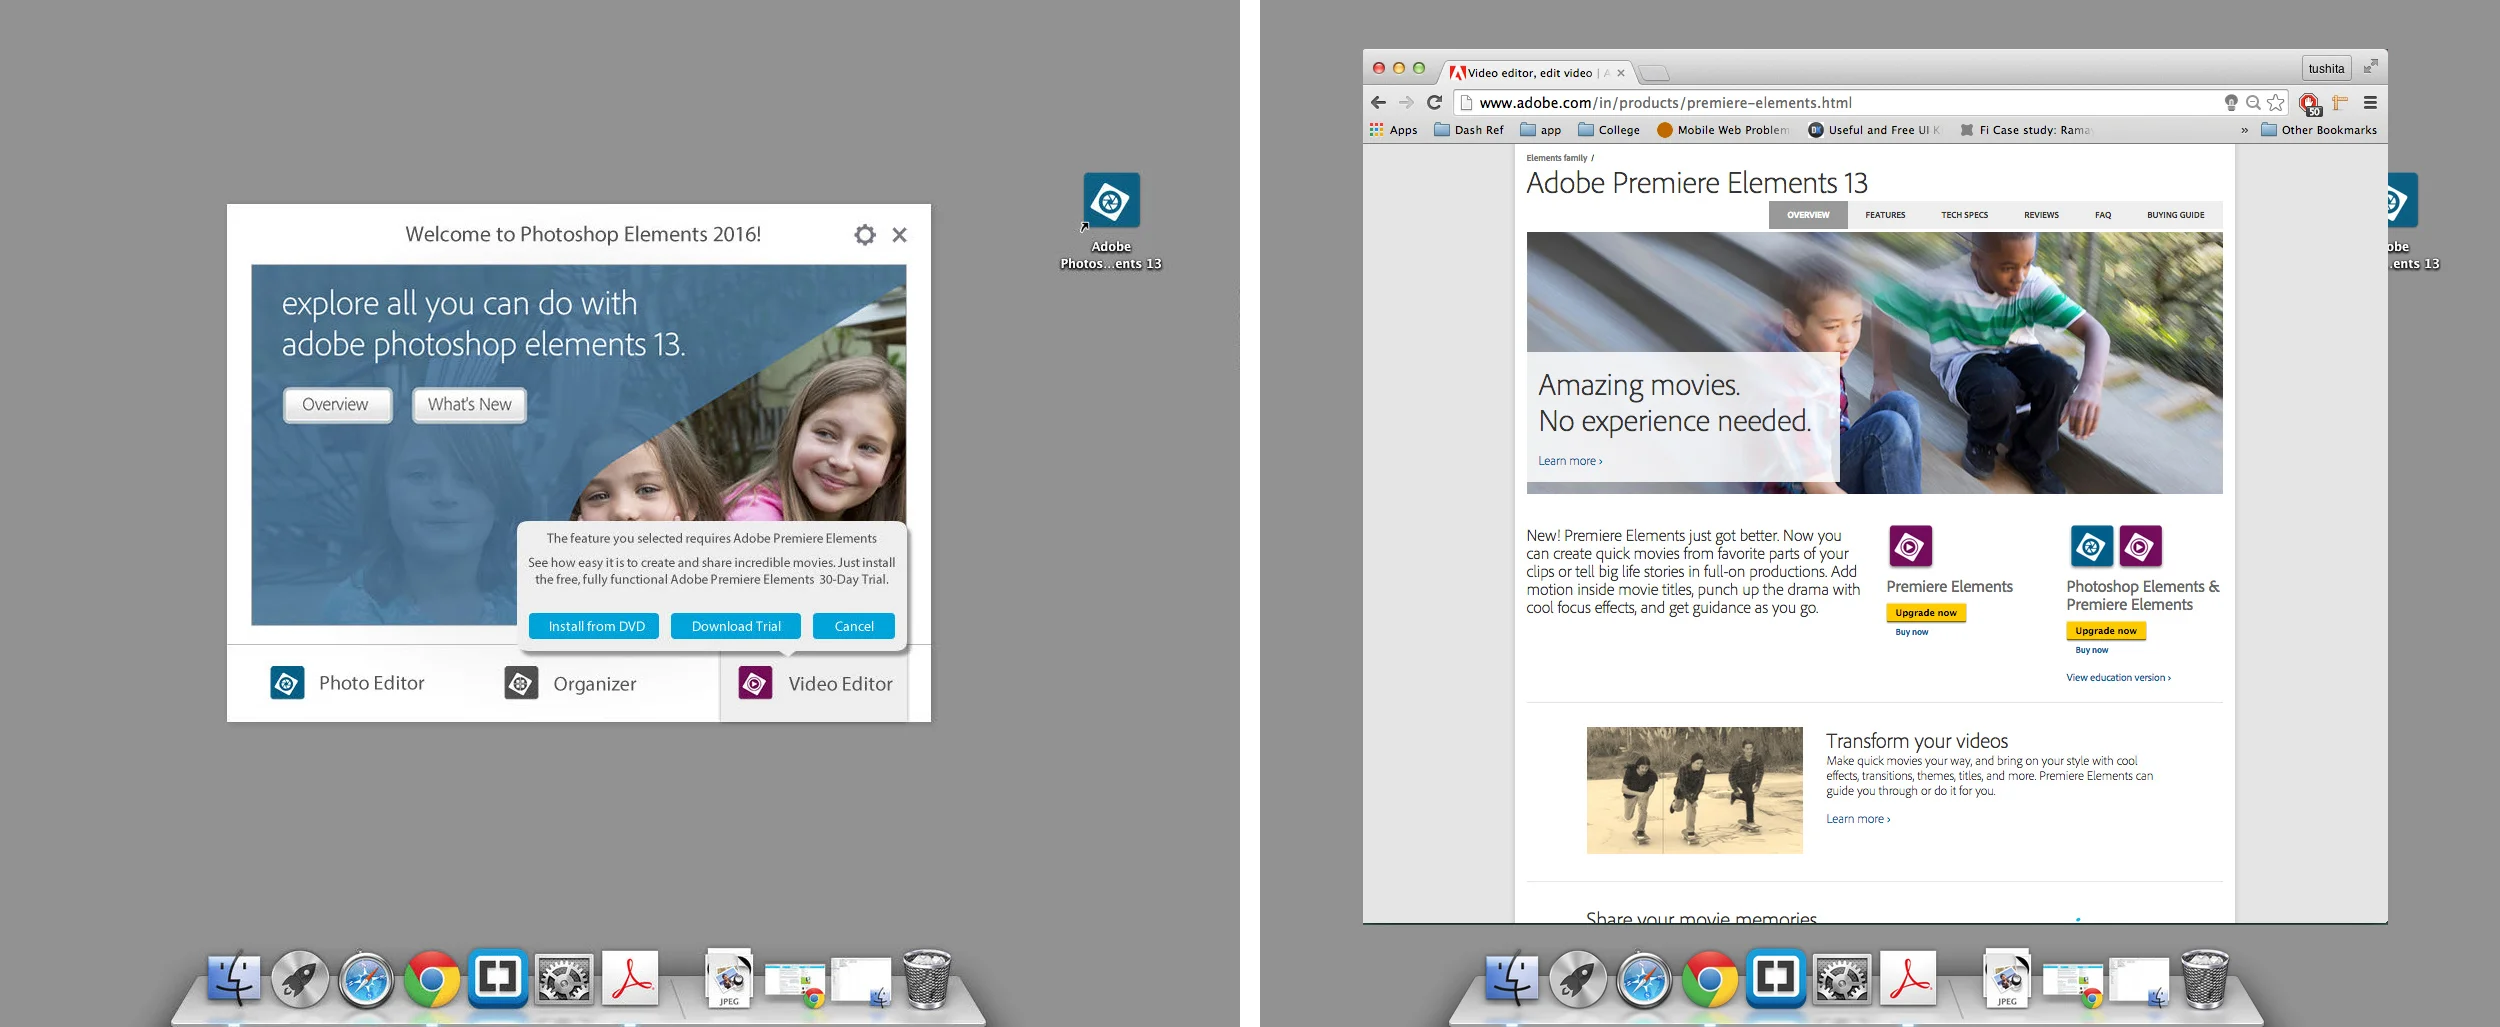Click the Premiere Elements product icon on the webpage

1910,547
